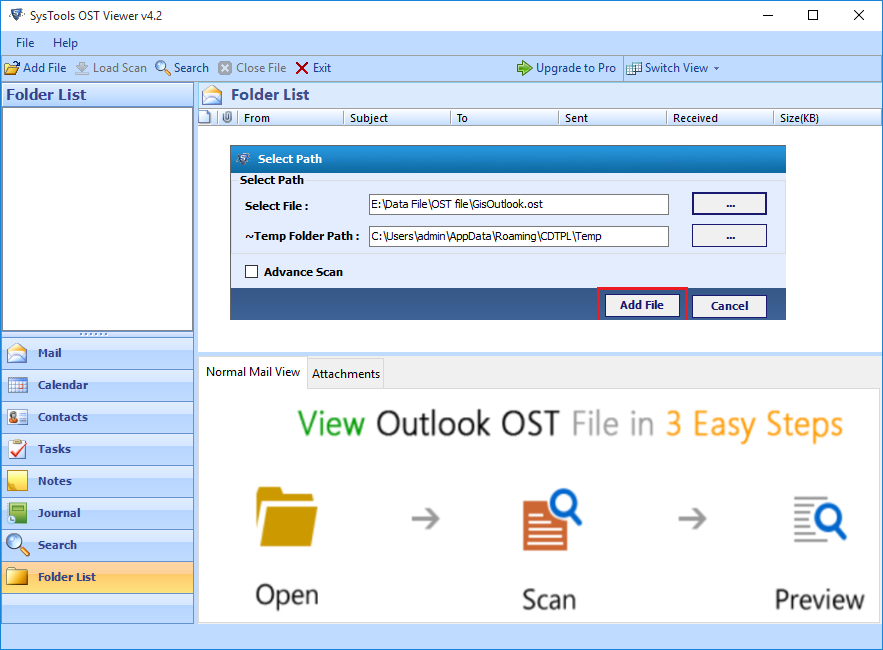
Task: Sort by the Received column header
Action: tap(720, 118)
